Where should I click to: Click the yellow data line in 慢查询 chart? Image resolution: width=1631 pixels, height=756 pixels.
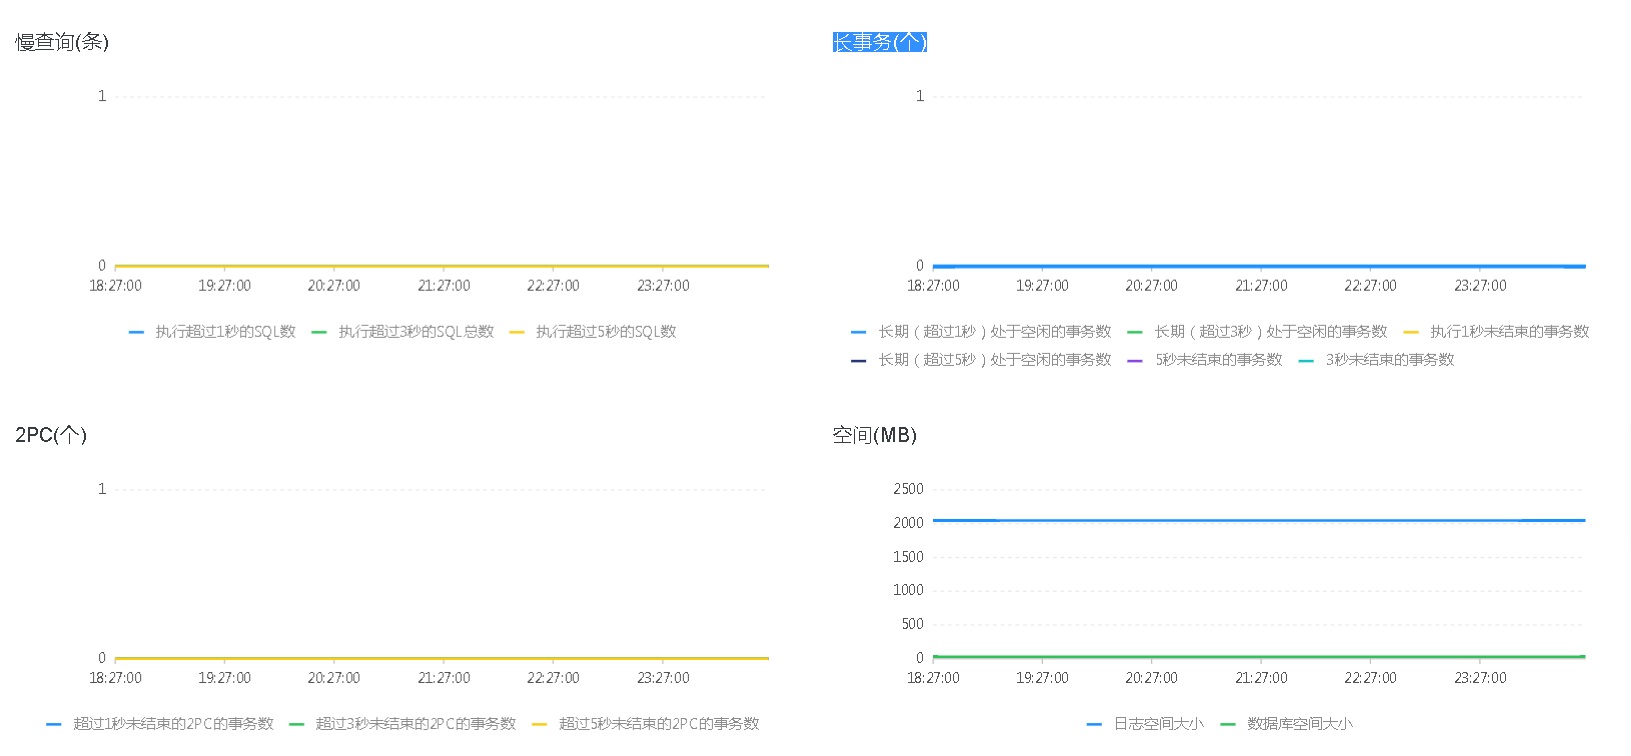click(440, 266)
